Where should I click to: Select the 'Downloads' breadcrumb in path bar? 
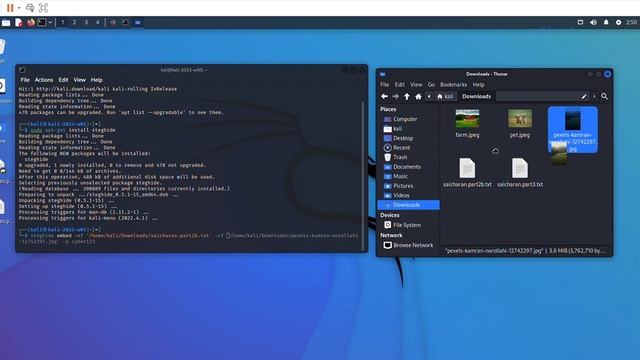click(476, 96)
